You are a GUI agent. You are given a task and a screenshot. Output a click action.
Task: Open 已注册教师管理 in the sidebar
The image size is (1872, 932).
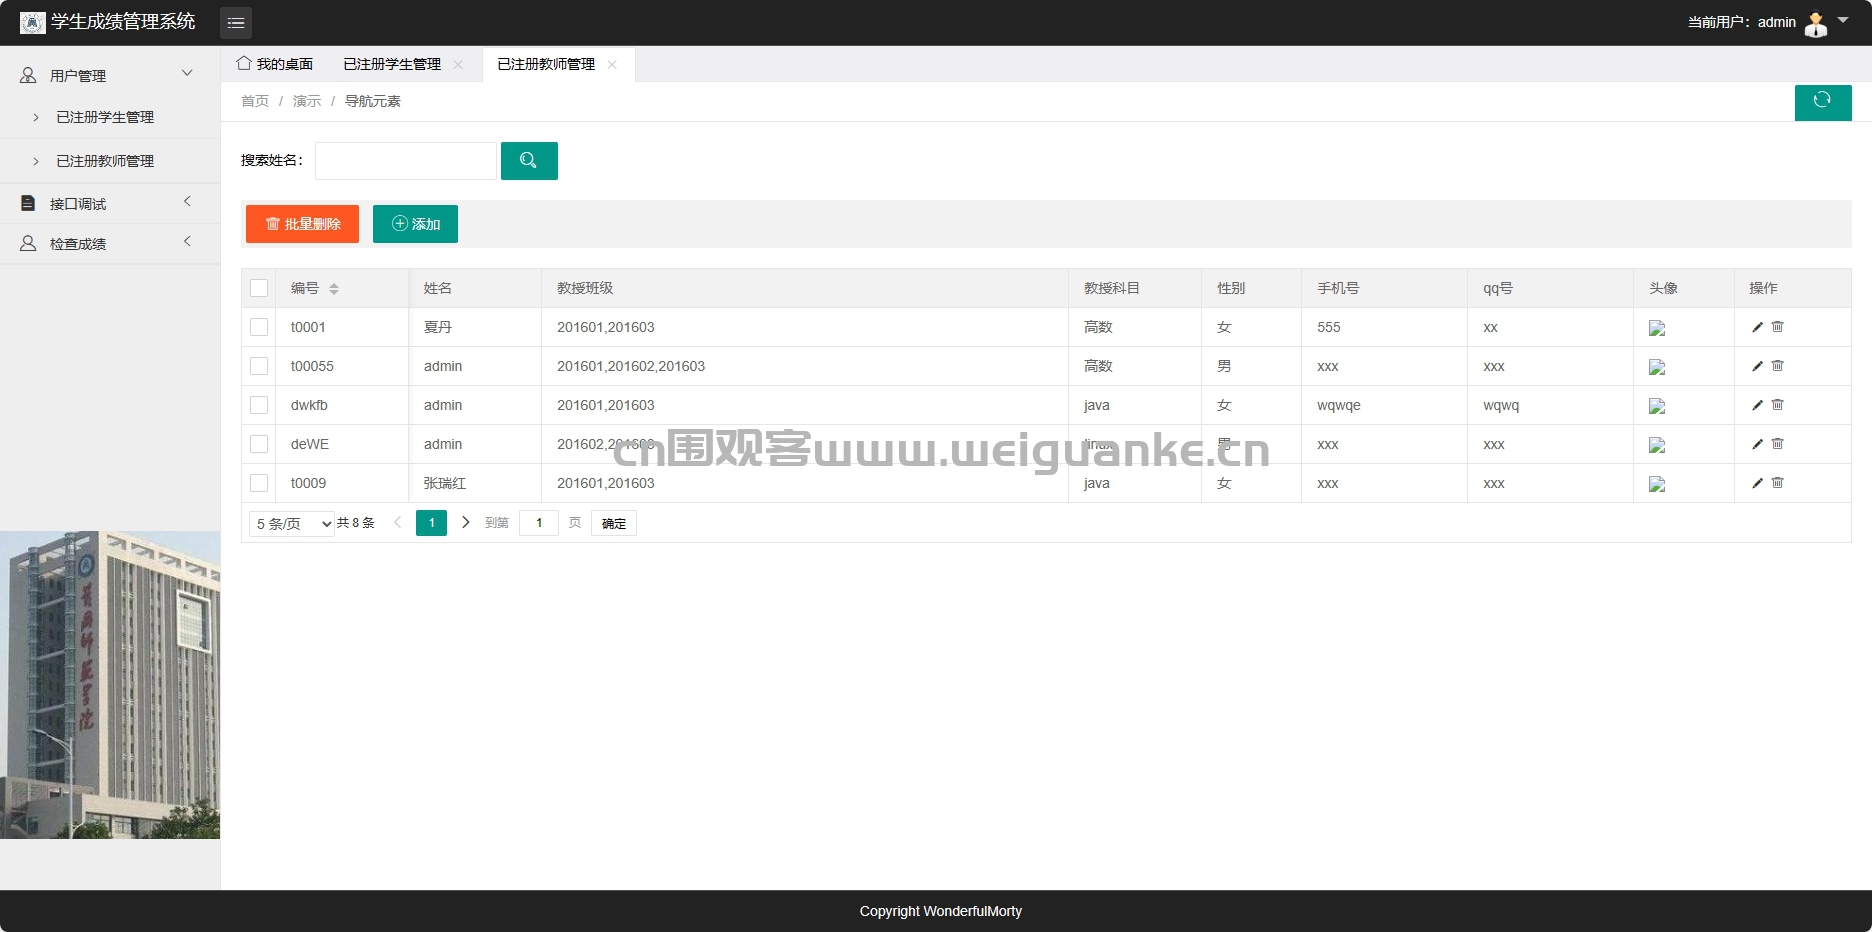105,161
